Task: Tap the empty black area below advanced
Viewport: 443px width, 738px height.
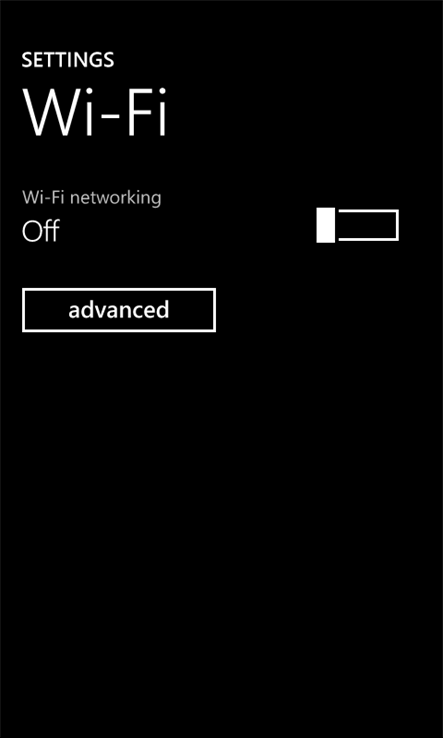Action: 221,471
